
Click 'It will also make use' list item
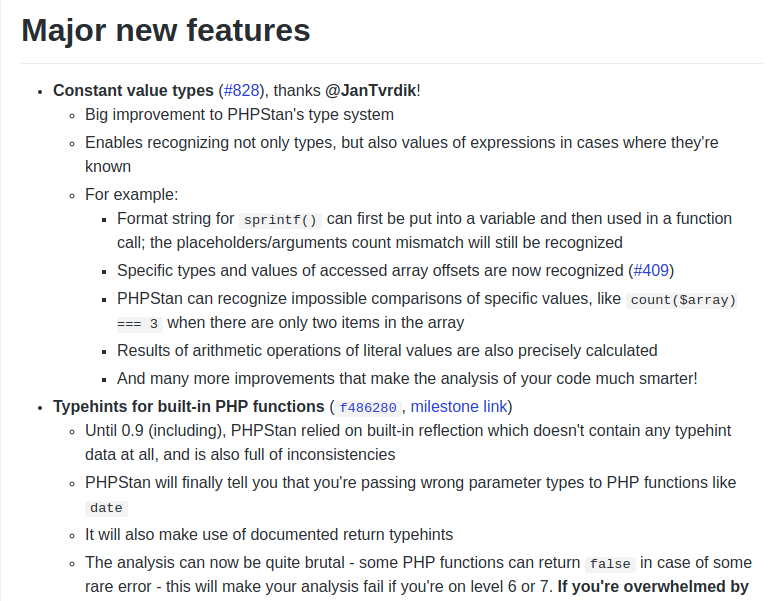(269, 535)
